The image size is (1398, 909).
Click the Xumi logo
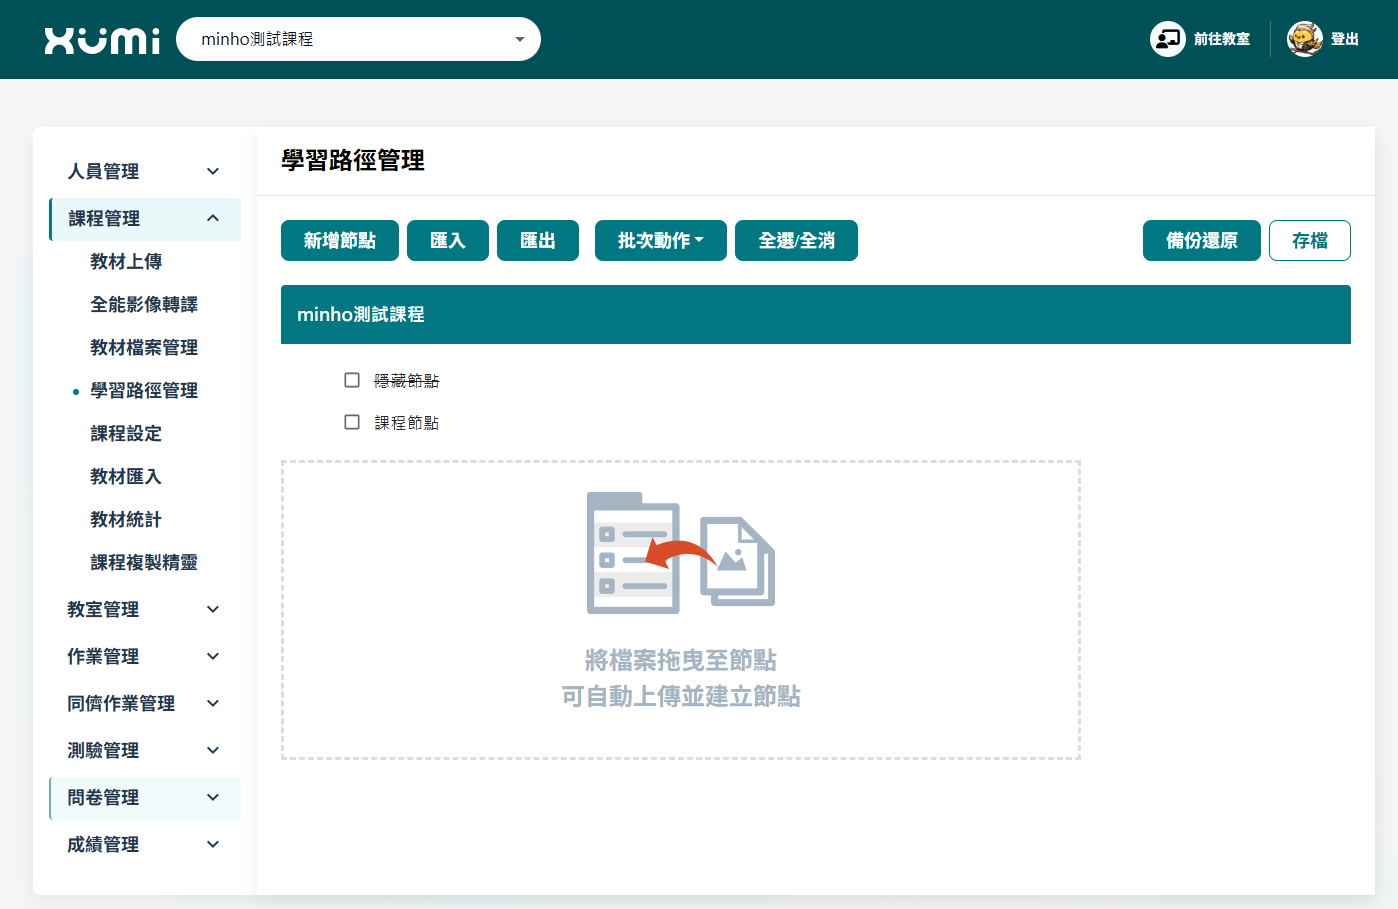[x=102, y=40]
